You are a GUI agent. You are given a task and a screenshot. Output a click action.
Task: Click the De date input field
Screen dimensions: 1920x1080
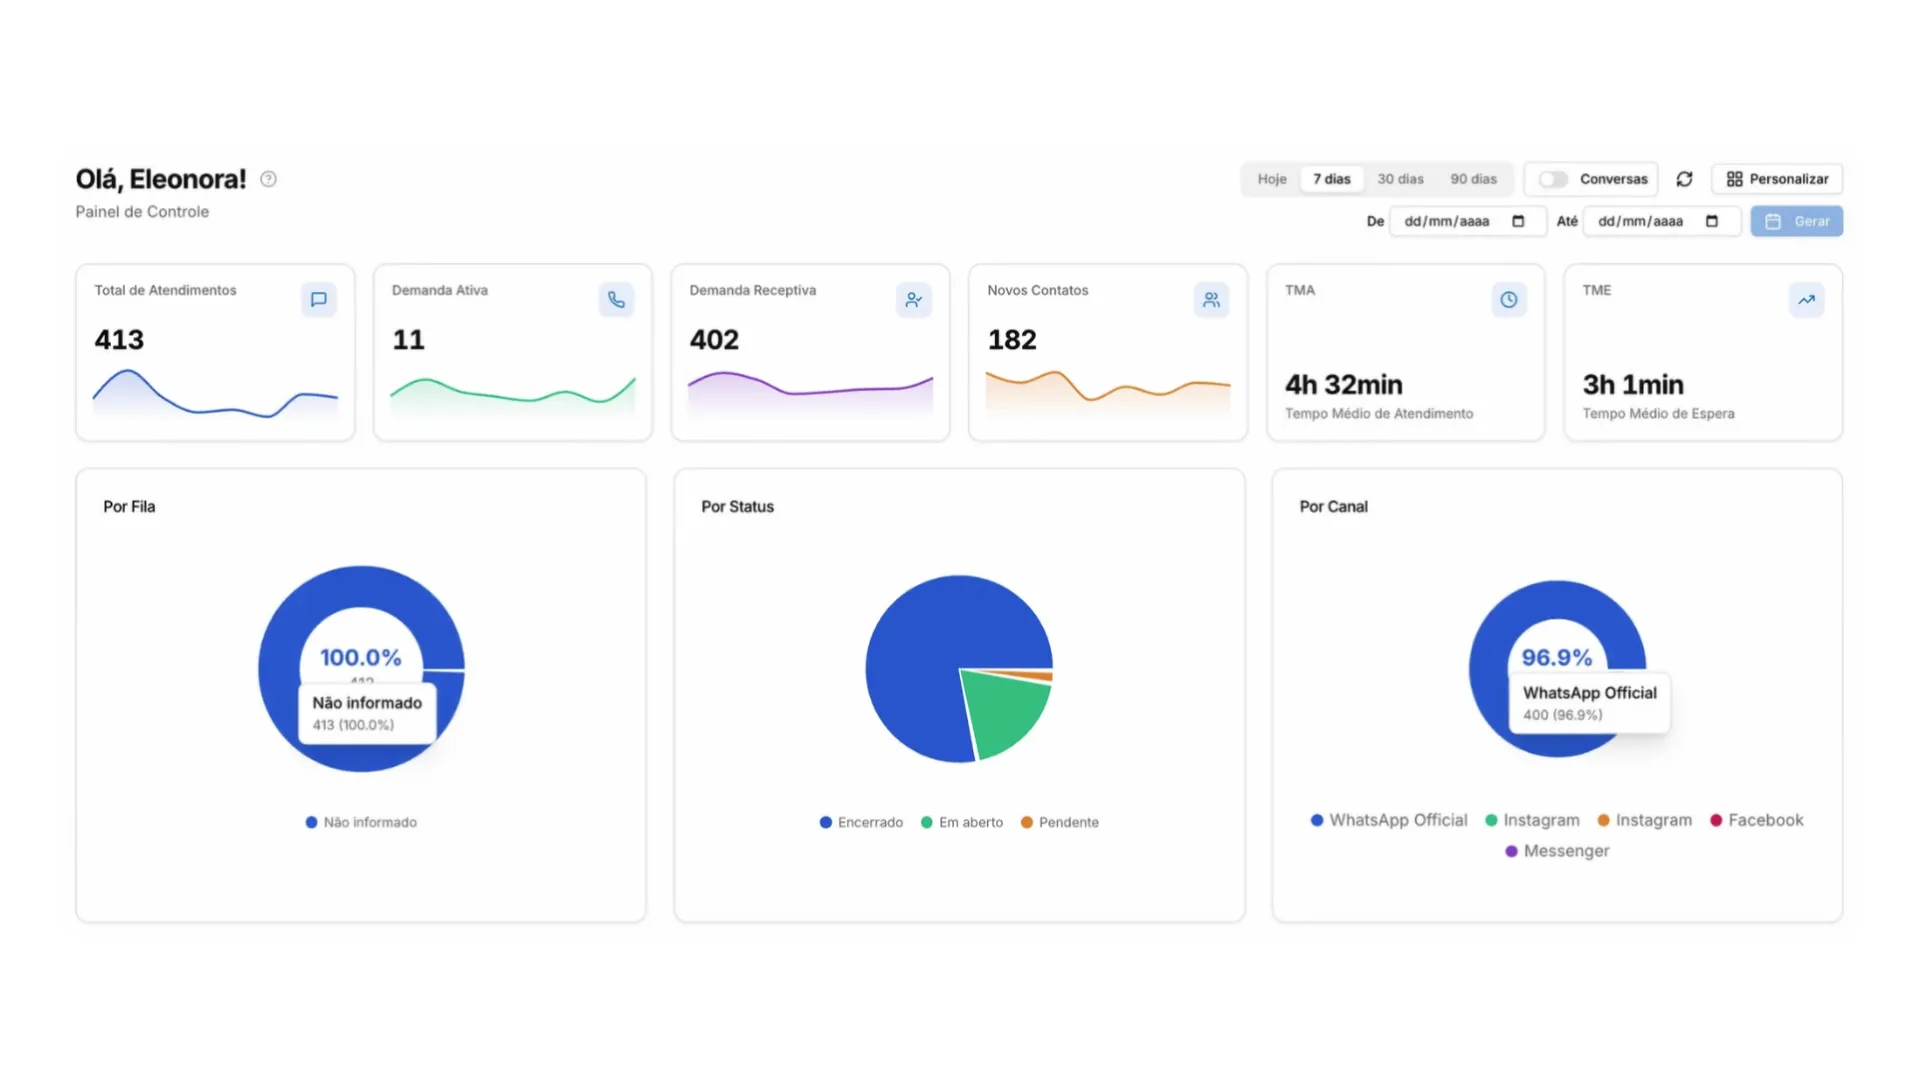tap(1467, 221)
